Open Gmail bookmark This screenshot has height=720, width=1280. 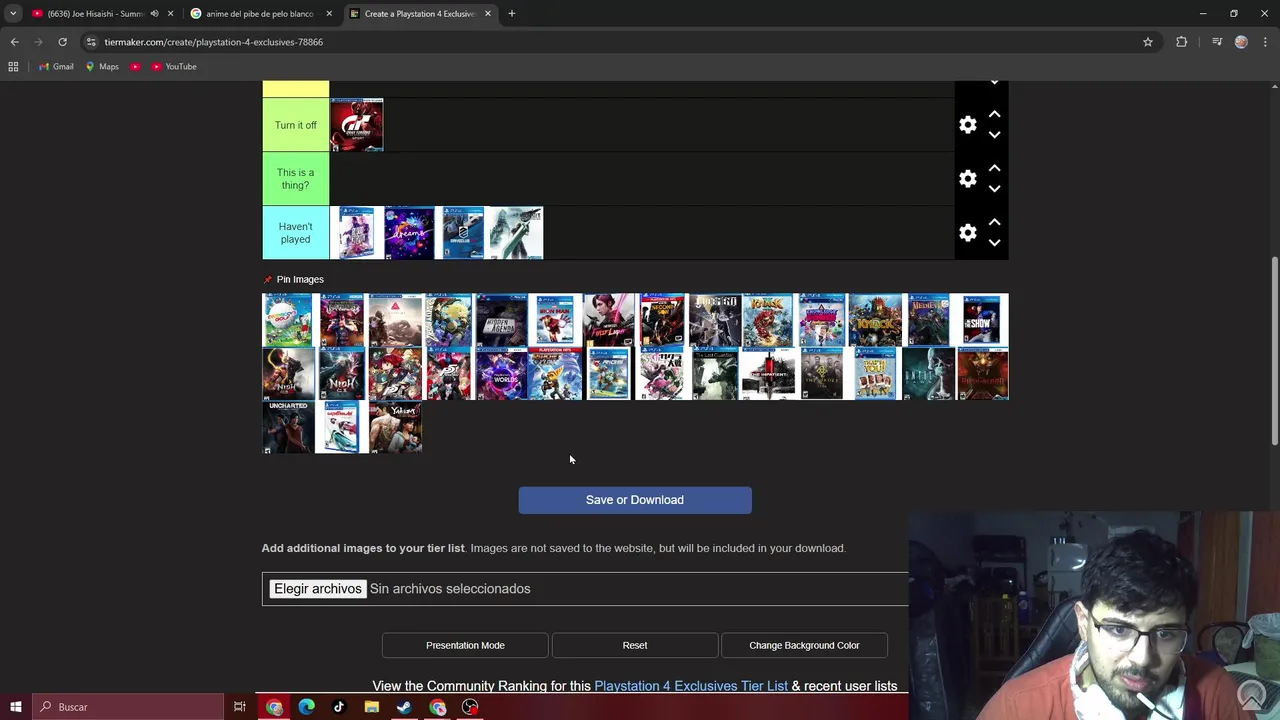[x=55, y=66]
